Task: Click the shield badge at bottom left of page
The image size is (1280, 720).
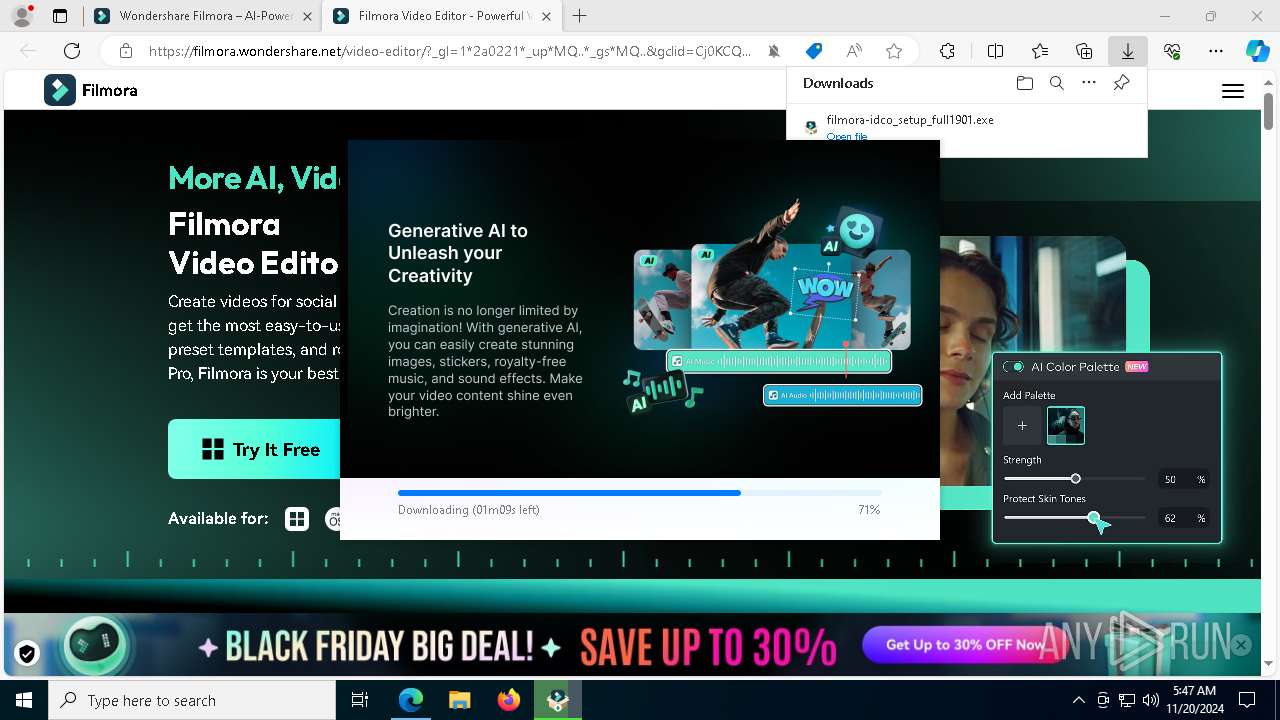Action: click(x=27, y=654)
